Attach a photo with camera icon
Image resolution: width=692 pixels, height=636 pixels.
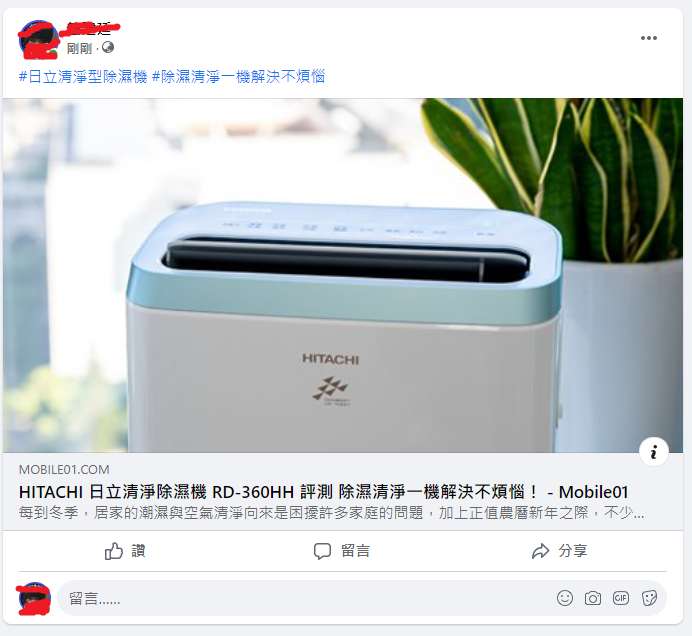click(593, 598)
